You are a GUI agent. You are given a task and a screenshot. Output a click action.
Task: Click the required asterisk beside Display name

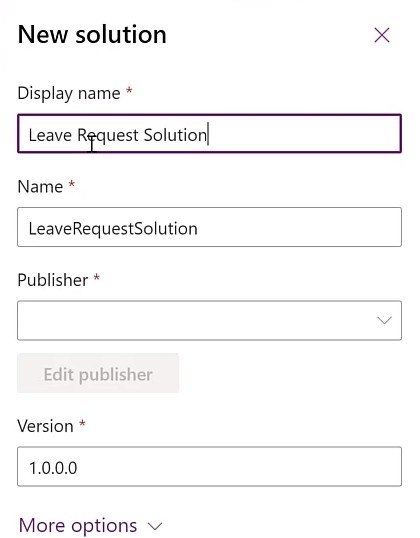(x=129, y=90)
